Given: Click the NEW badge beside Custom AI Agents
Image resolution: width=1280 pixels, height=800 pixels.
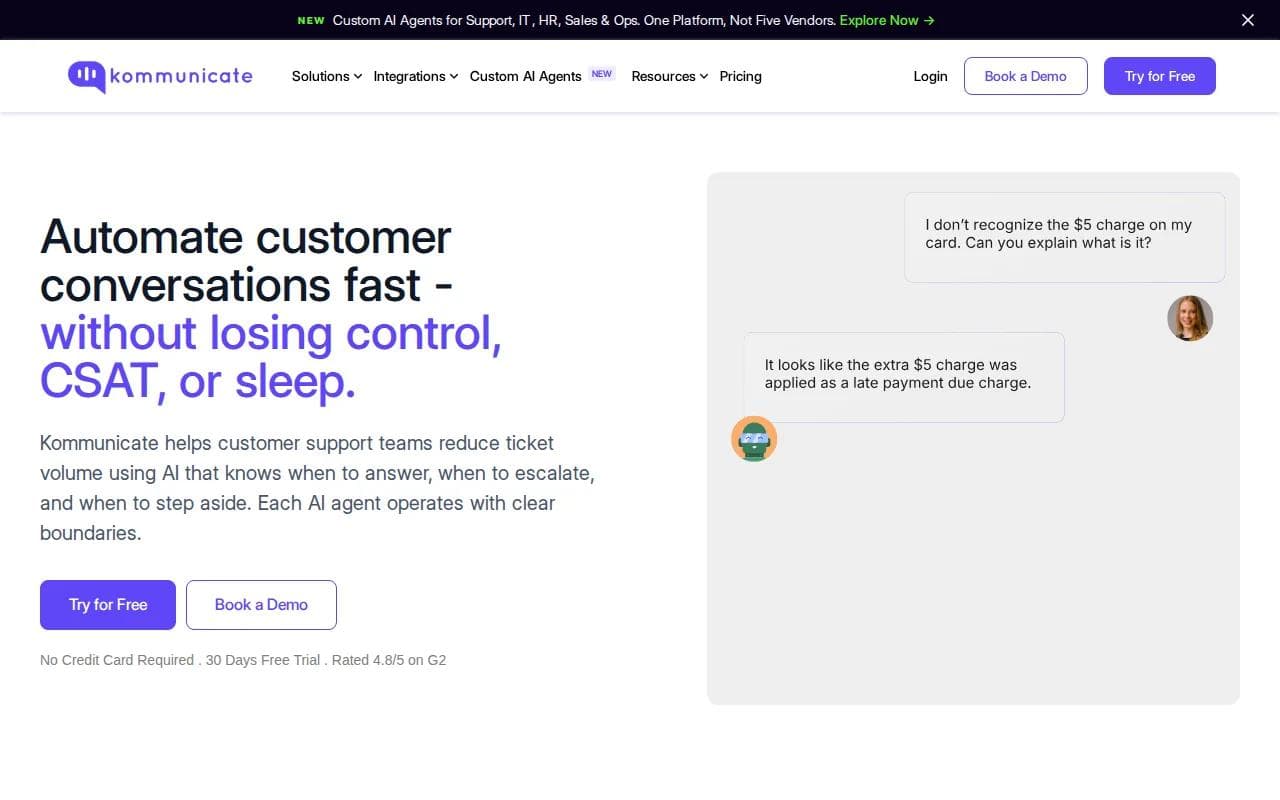Looking at the screenshot, I should point(602,74).
